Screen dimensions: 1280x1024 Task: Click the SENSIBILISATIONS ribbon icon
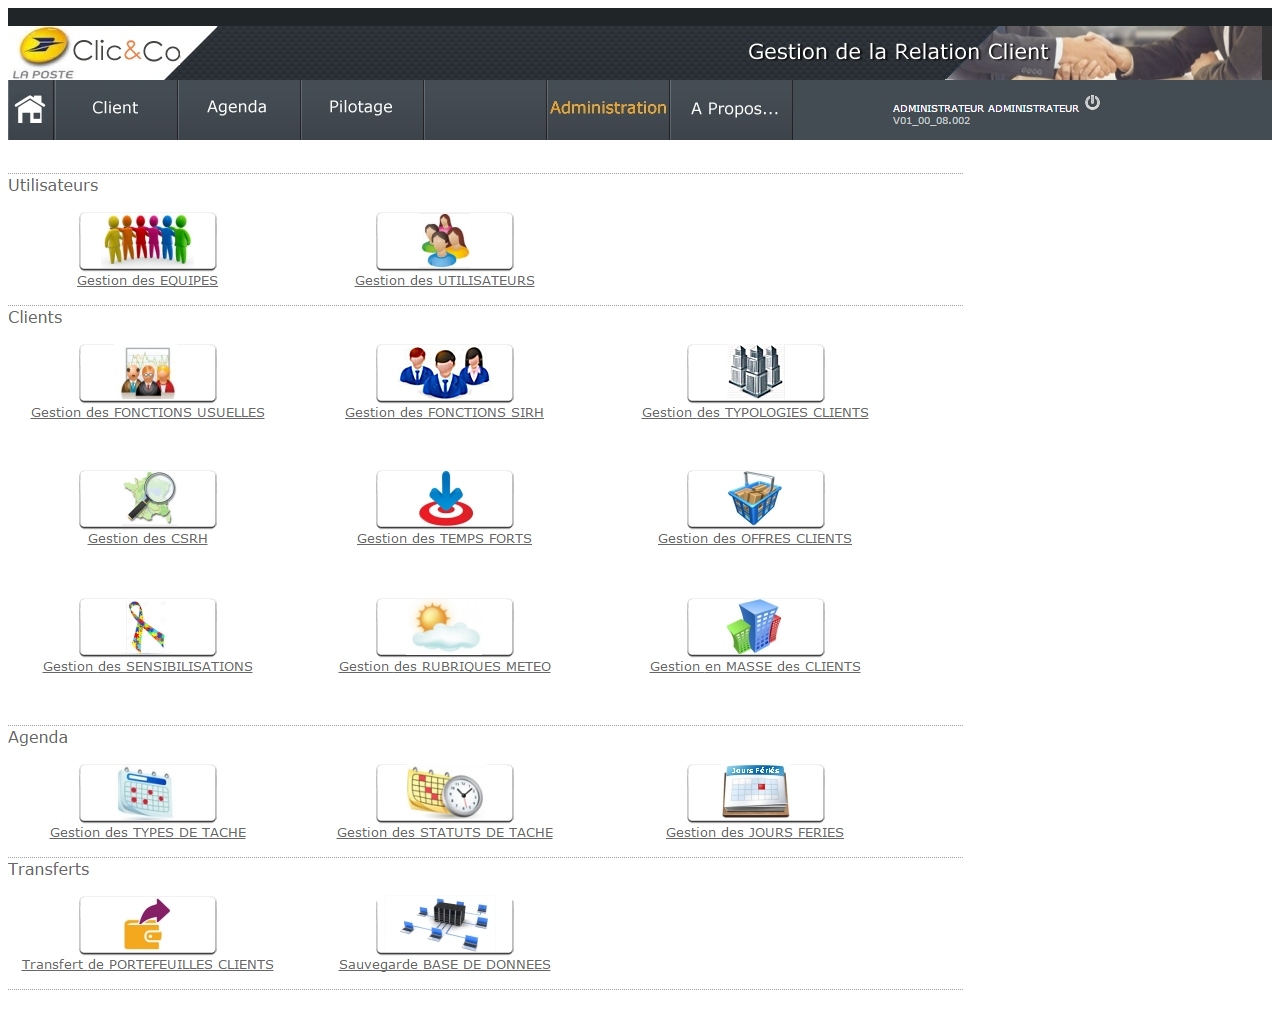[147, 626]
